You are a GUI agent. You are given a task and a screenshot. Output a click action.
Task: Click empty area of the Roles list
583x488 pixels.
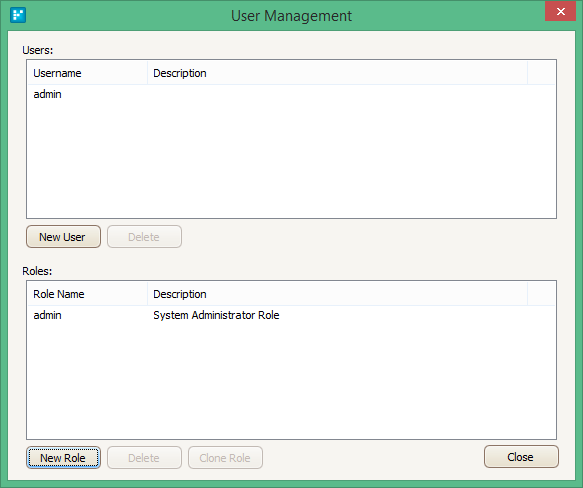coord(291,381)
